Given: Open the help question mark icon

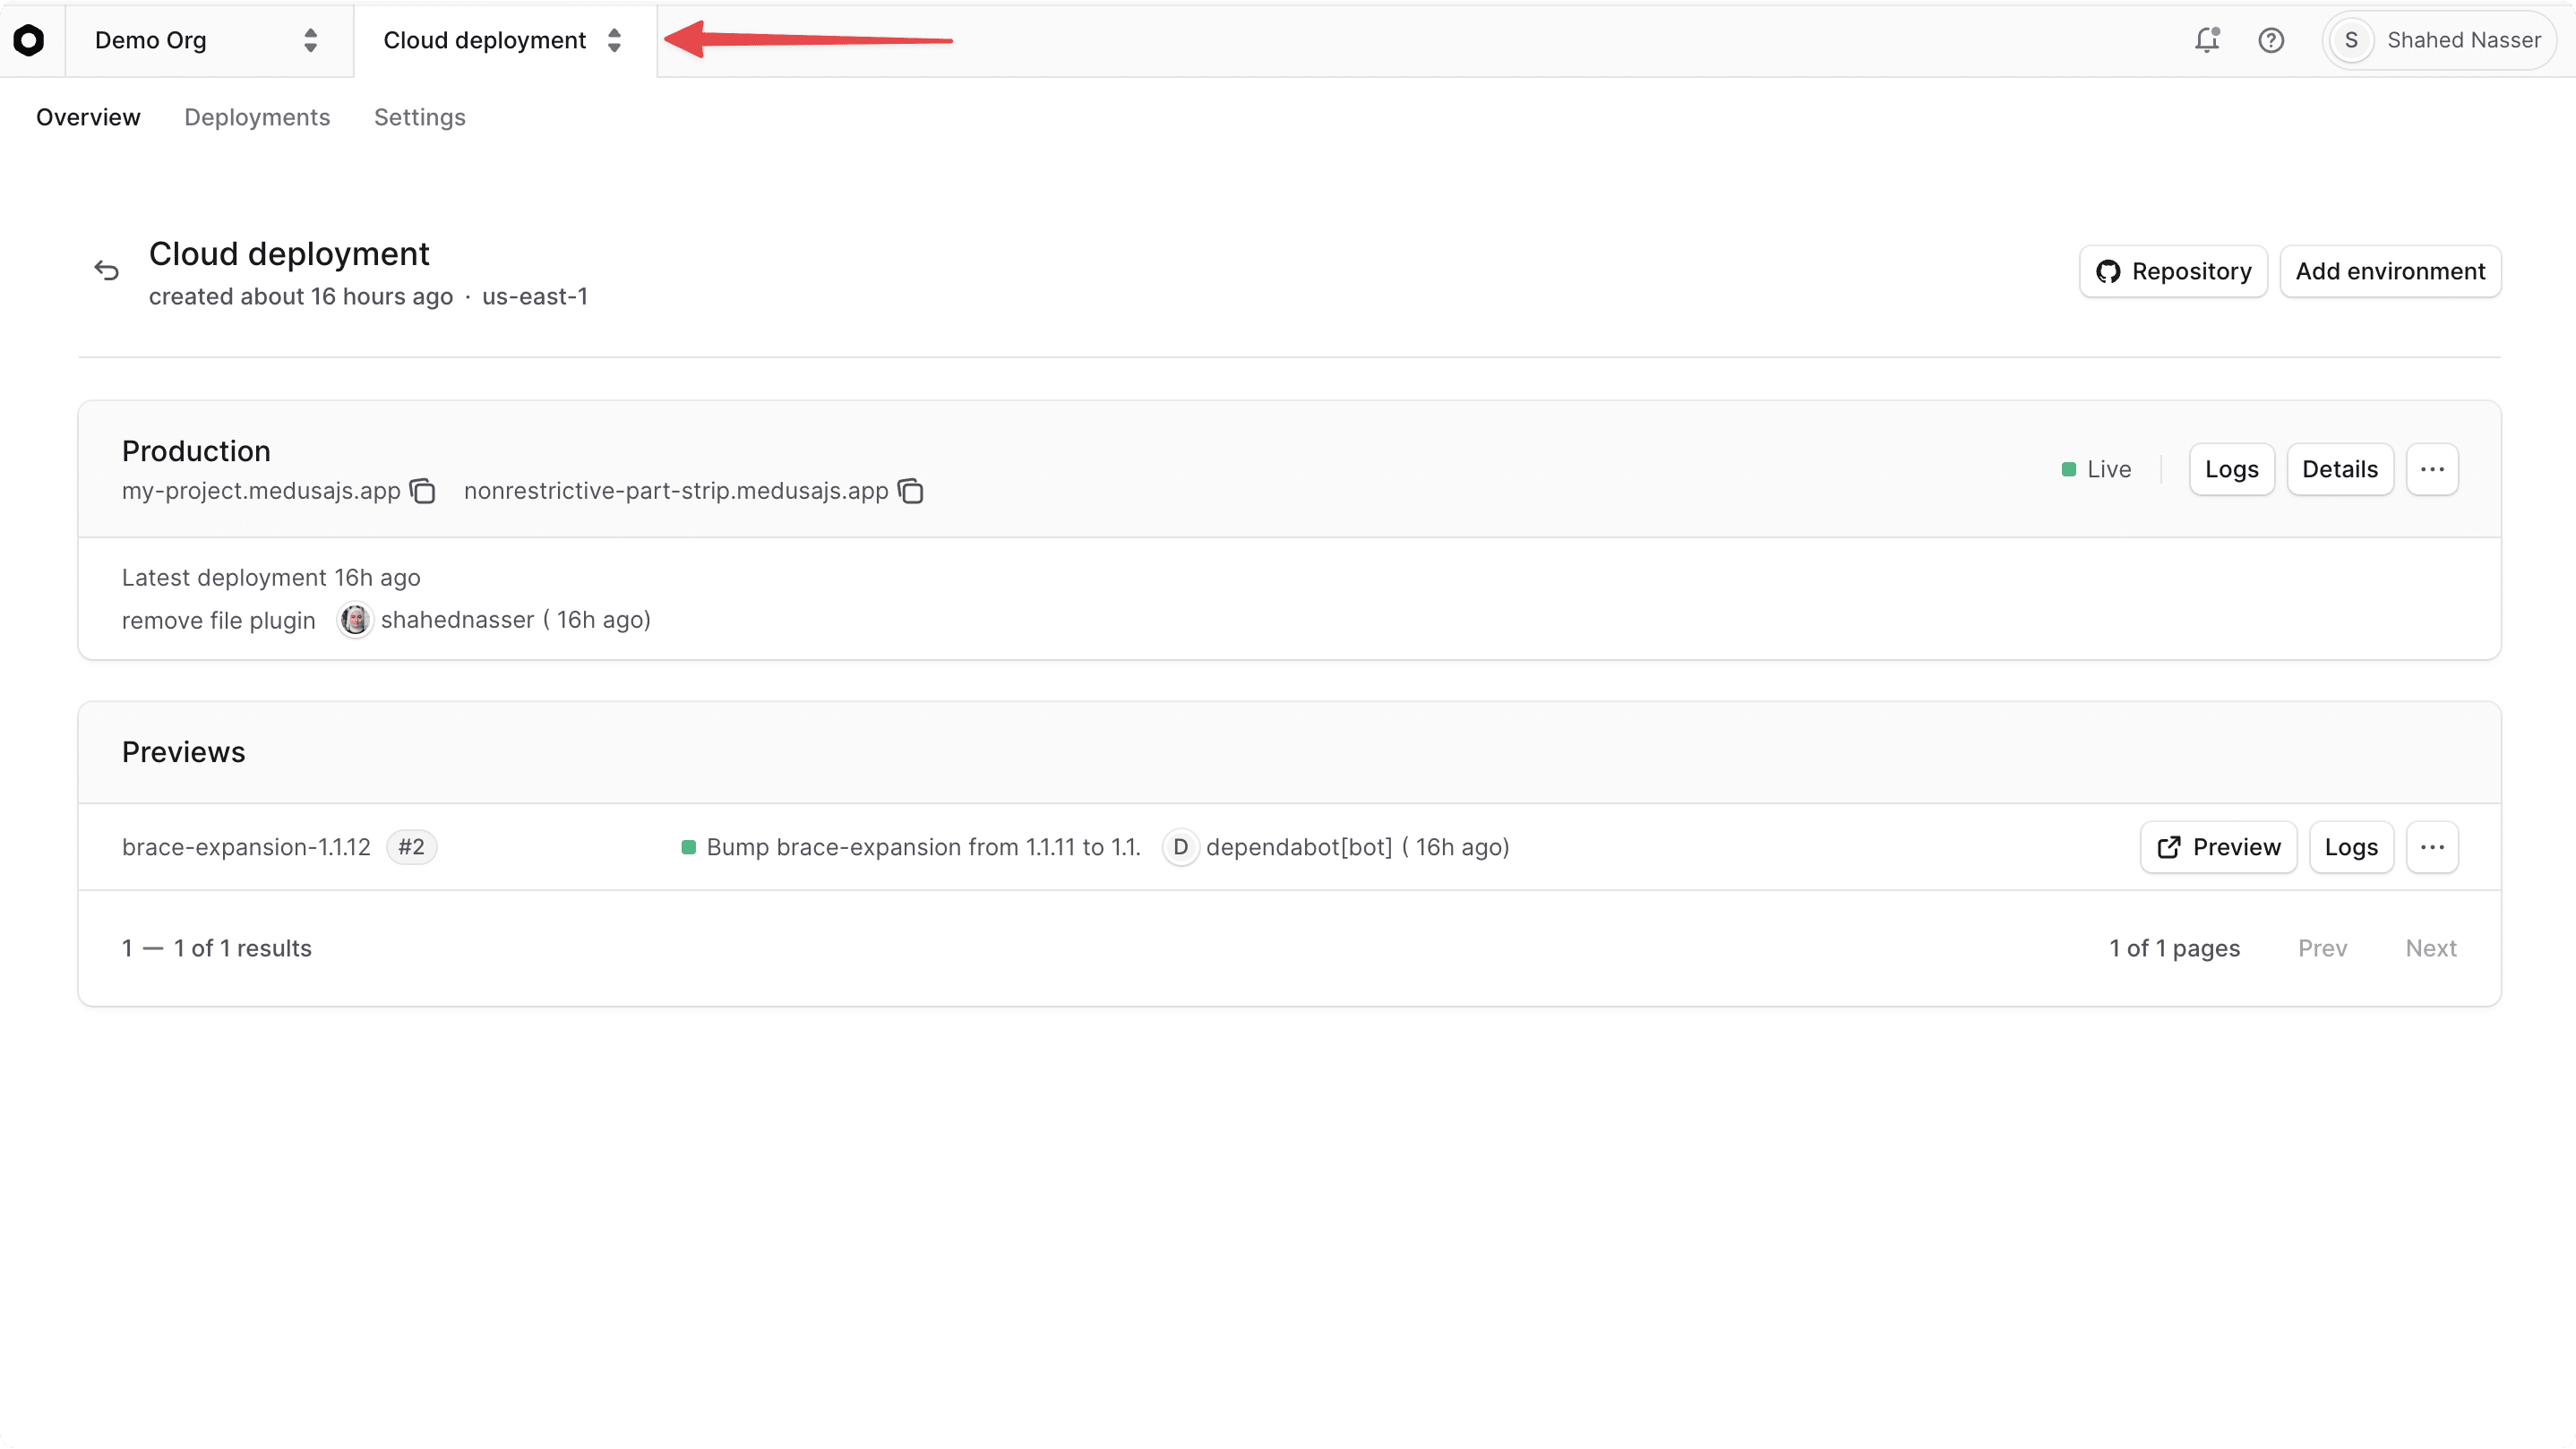Looking at the screenshot, I should pyautogui.click(x=2271, y=40).
